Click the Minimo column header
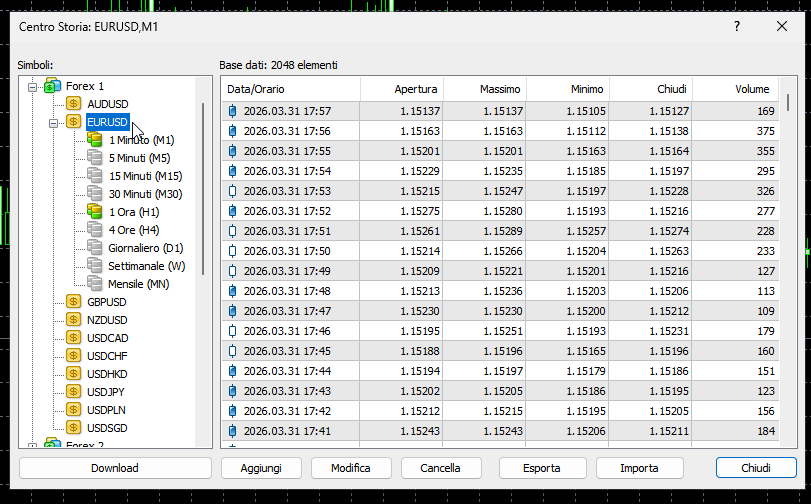The width and height of the screenshot is (811, 504). pyautogui.click(x=568, y=89)
